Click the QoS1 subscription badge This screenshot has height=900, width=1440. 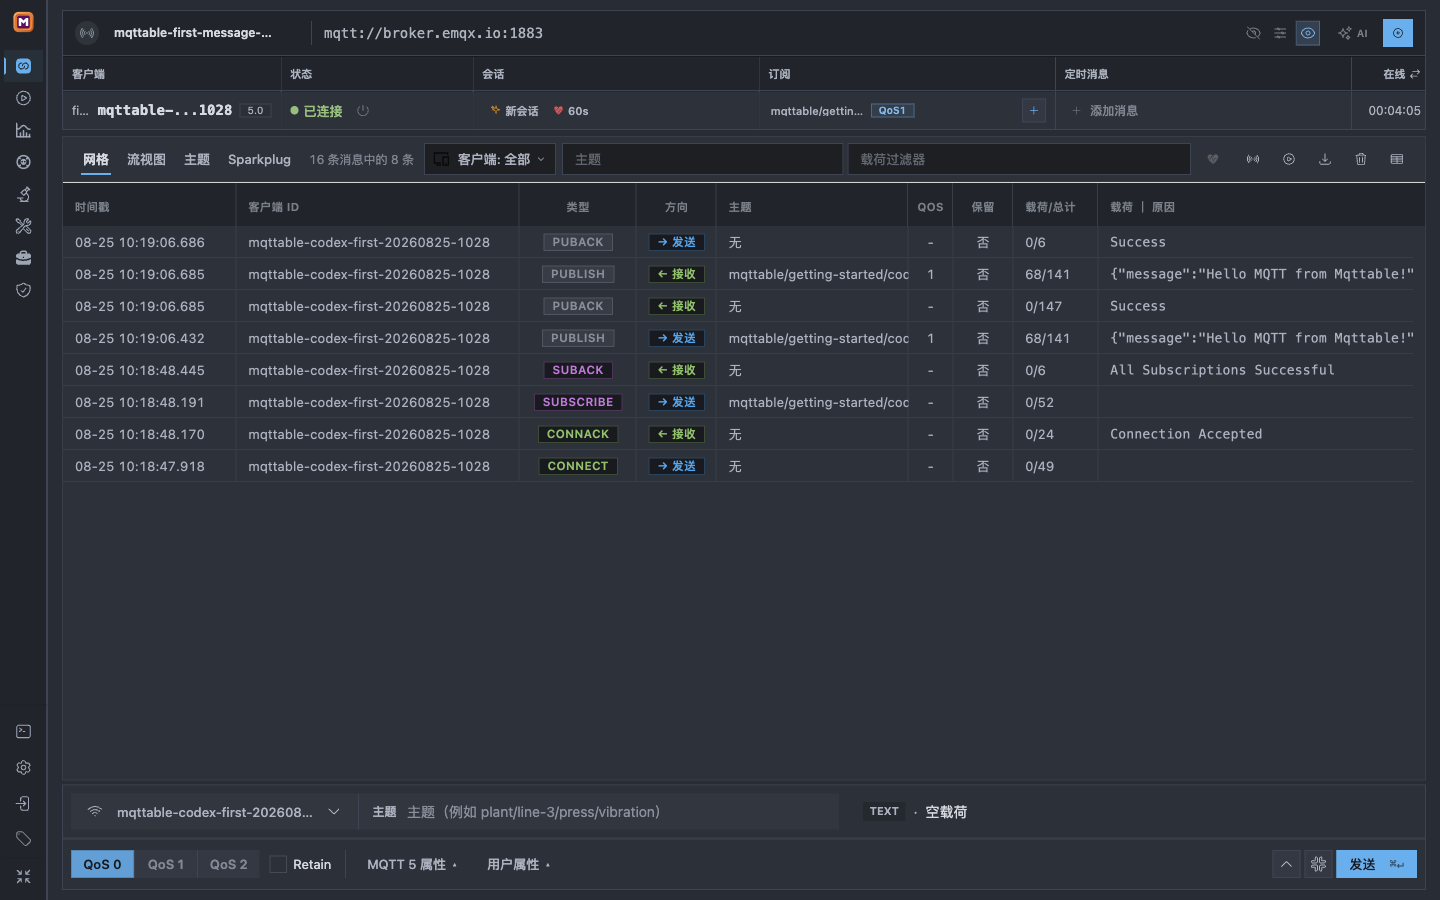click(x=892, y=111)
